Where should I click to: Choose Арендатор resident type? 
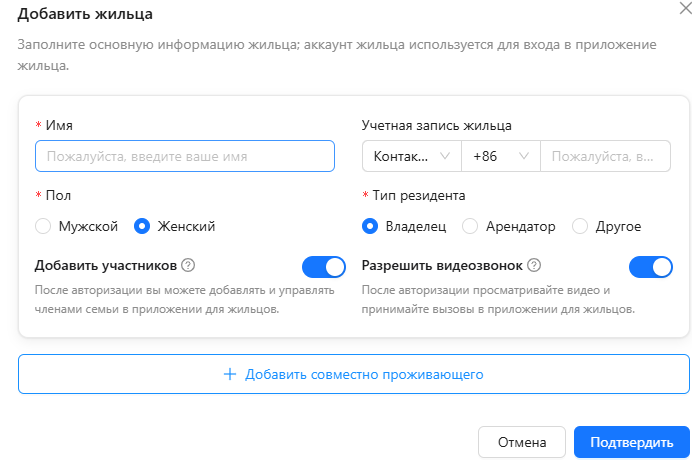[x=470, y=226]
